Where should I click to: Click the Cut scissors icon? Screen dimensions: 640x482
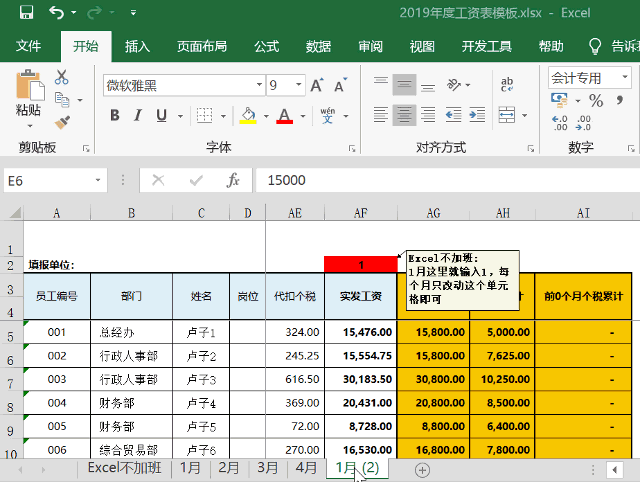(62, 77)
